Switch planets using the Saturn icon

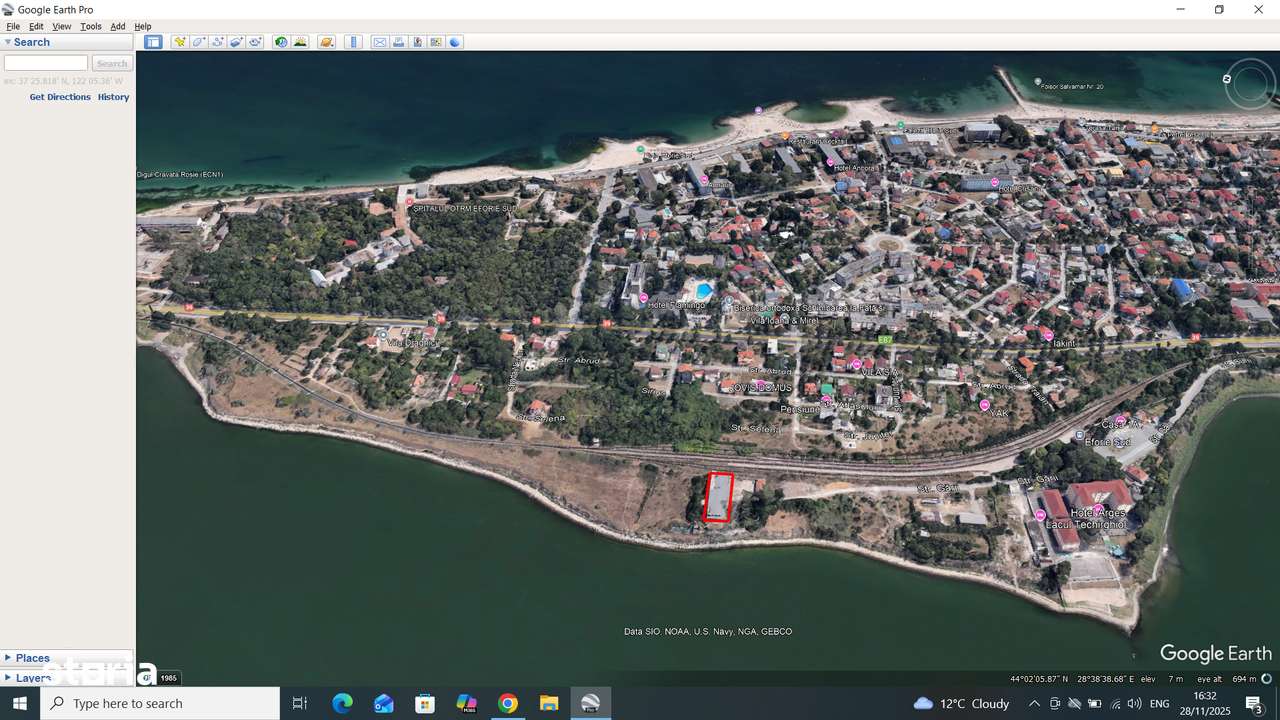click(x=326, y=41)
